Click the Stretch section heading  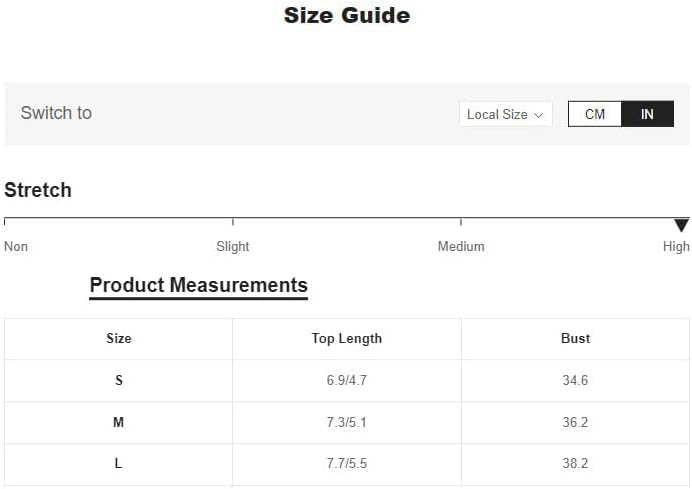pyautogui.click(x=38, y=190)
